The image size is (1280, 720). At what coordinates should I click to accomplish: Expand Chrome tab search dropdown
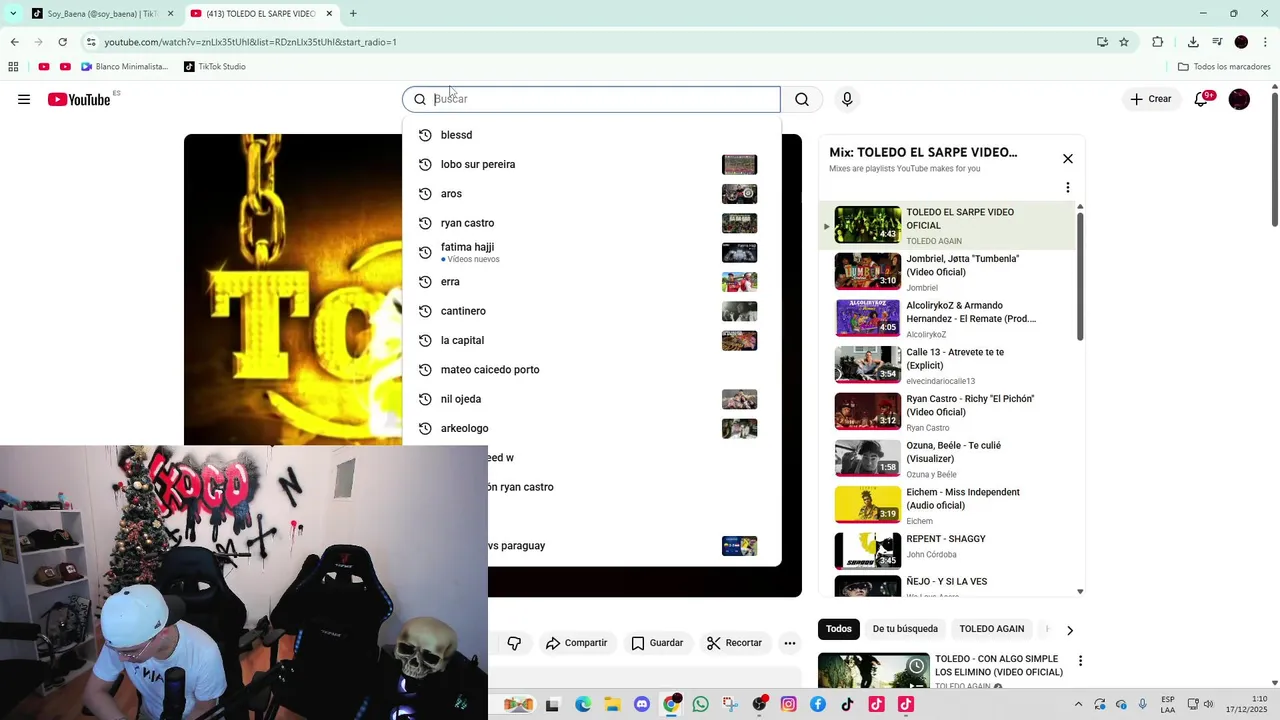[13, 13]
